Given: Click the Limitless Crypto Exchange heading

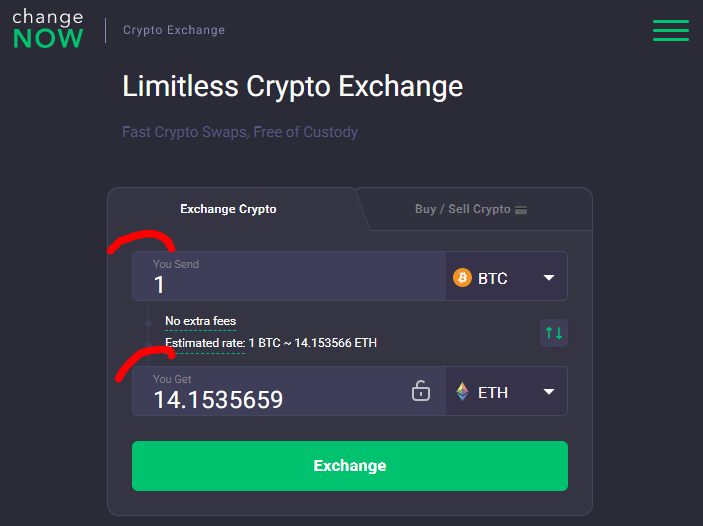Looking at the screenshot, I should pyautogui.click(x=292, y=86).
